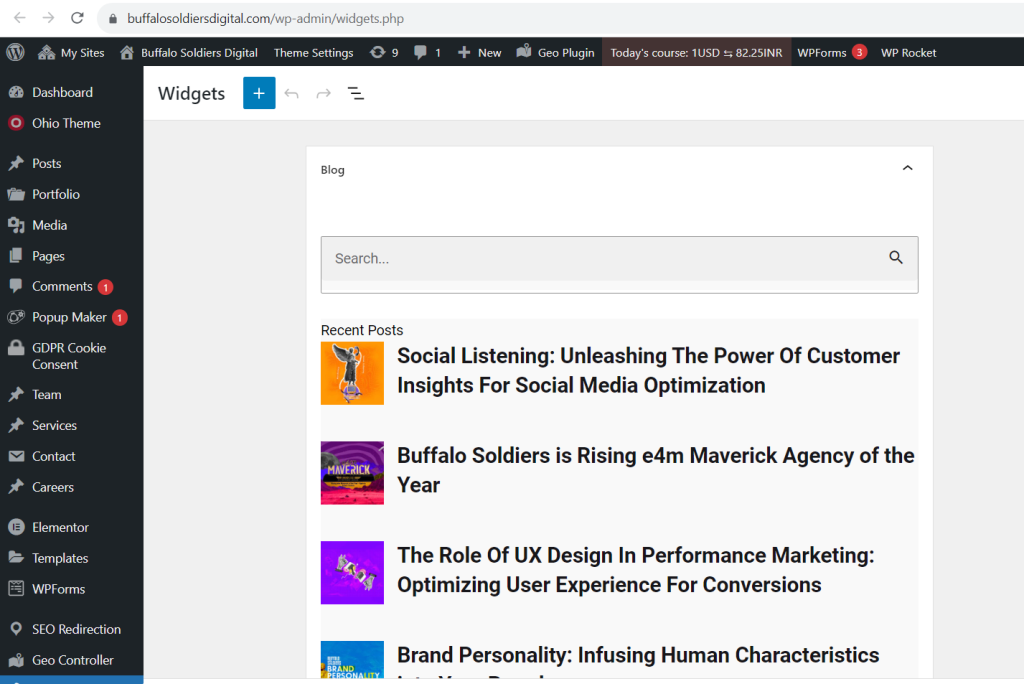This screenshot has width=1024, height=684.
Task: Click the WordPress logo in admin bar
Action: click(x=15, y=52)
